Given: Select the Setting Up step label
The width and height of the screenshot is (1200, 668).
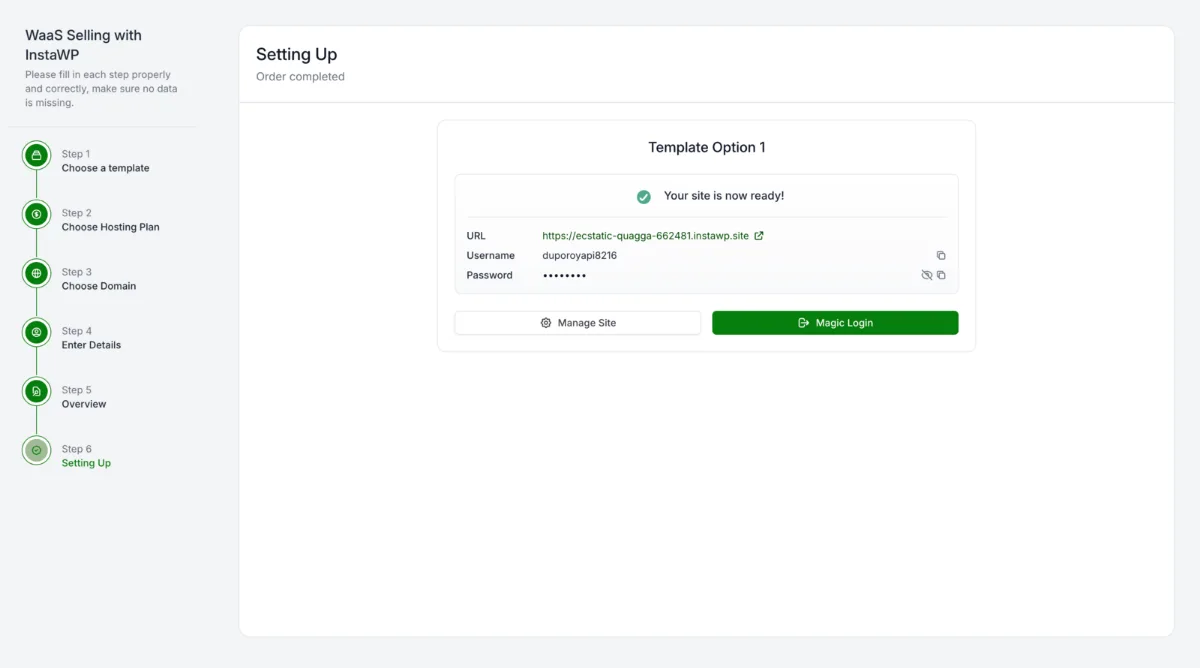Looking at the screenshot, I should [86, 463].
